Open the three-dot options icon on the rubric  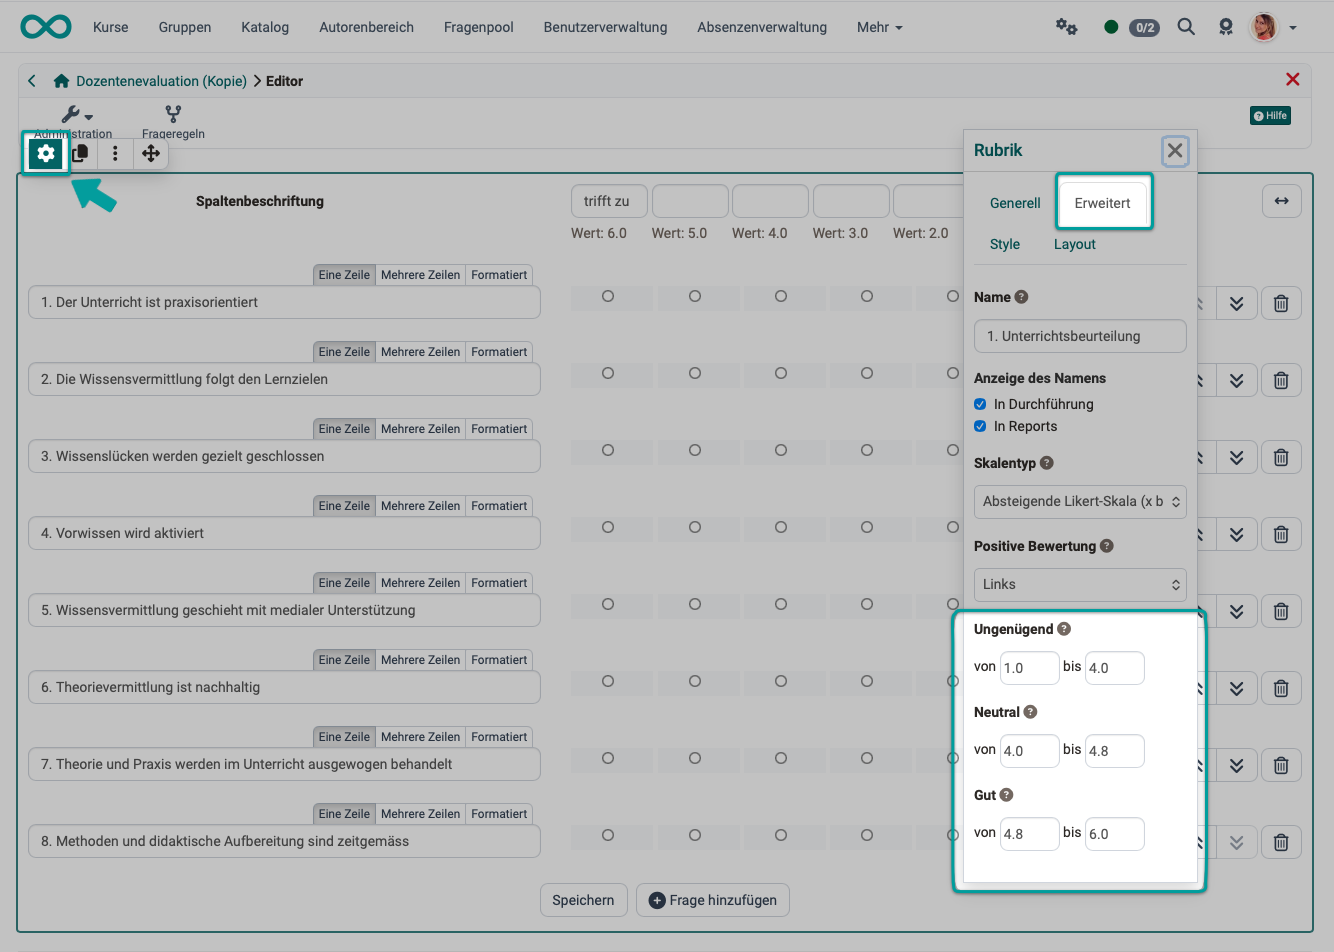[x=116, y=153]
